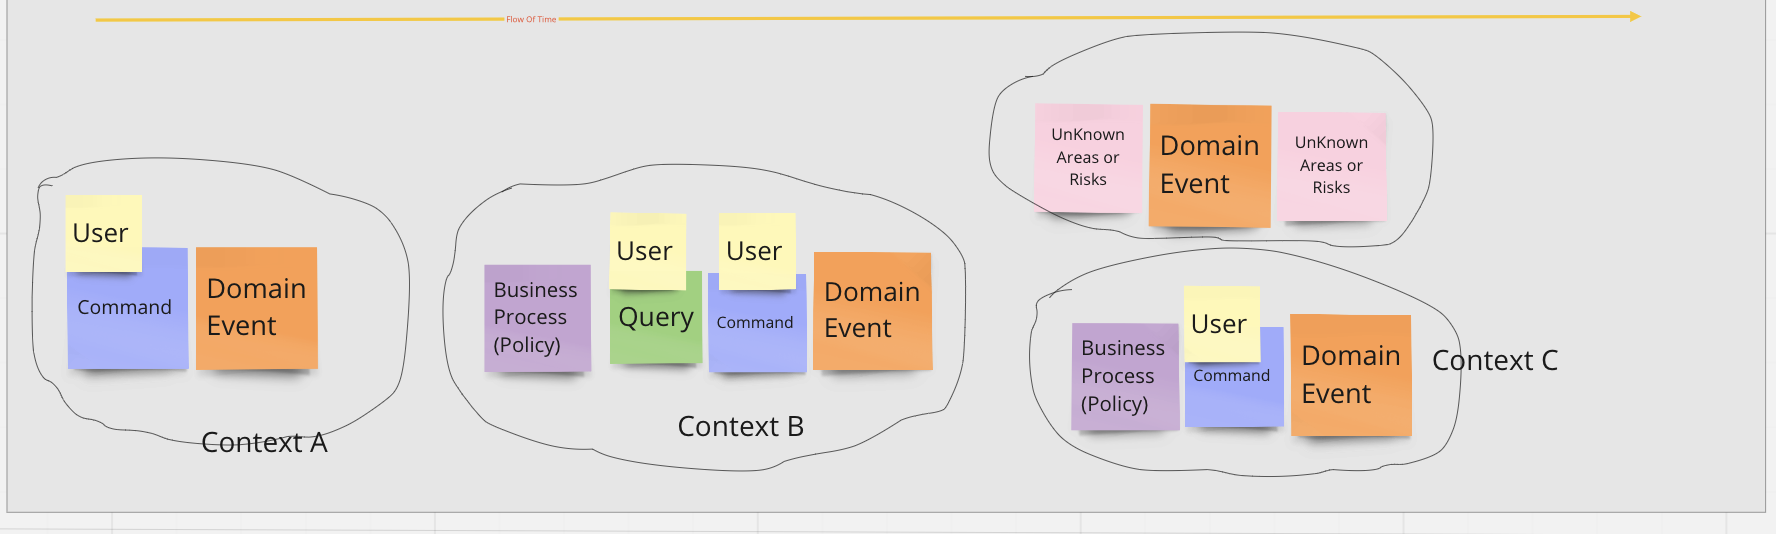Click the yellow User note in Context C
Screen dimensions: 1776x534
[x=1220, y=323]
